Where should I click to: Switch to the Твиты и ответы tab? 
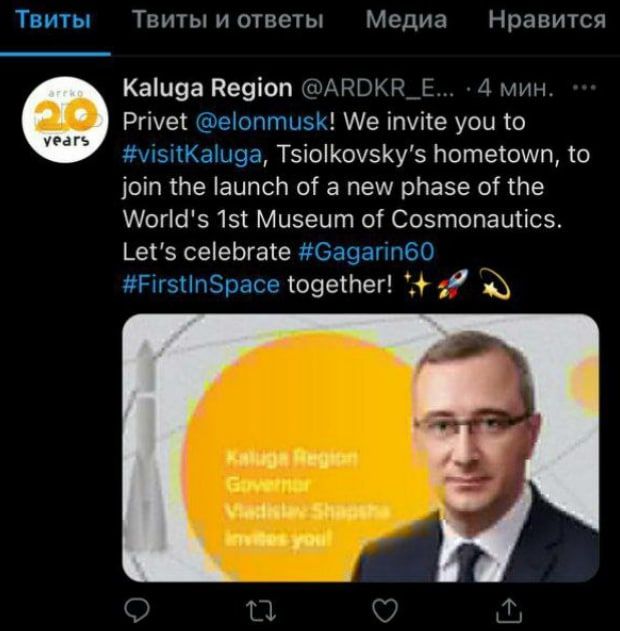tap(228, 19)
